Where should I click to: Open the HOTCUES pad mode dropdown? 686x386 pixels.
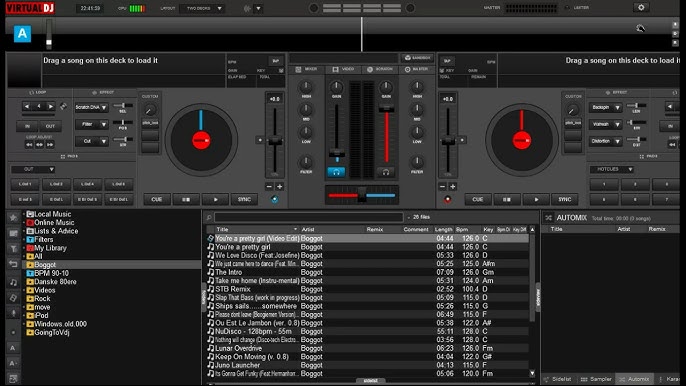pyautogui.click(x=612, y=169)
